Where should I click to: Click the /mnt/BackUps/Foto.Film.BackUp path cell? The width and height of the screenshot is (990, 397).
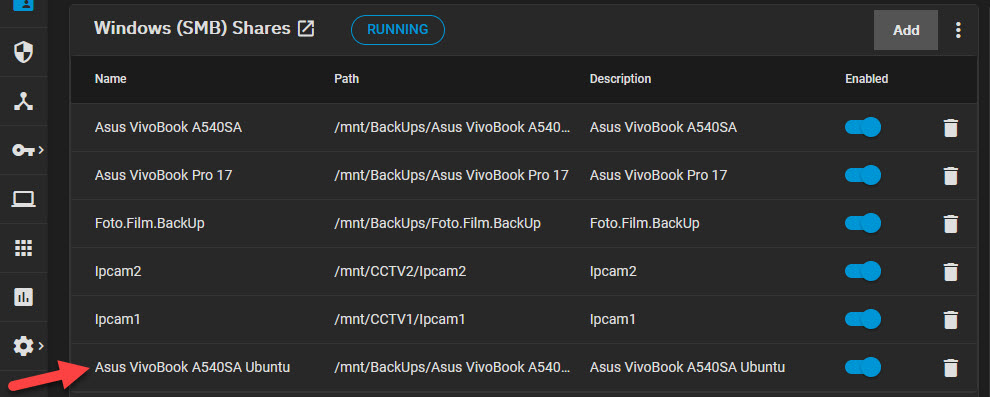click(x=438, y=223)
